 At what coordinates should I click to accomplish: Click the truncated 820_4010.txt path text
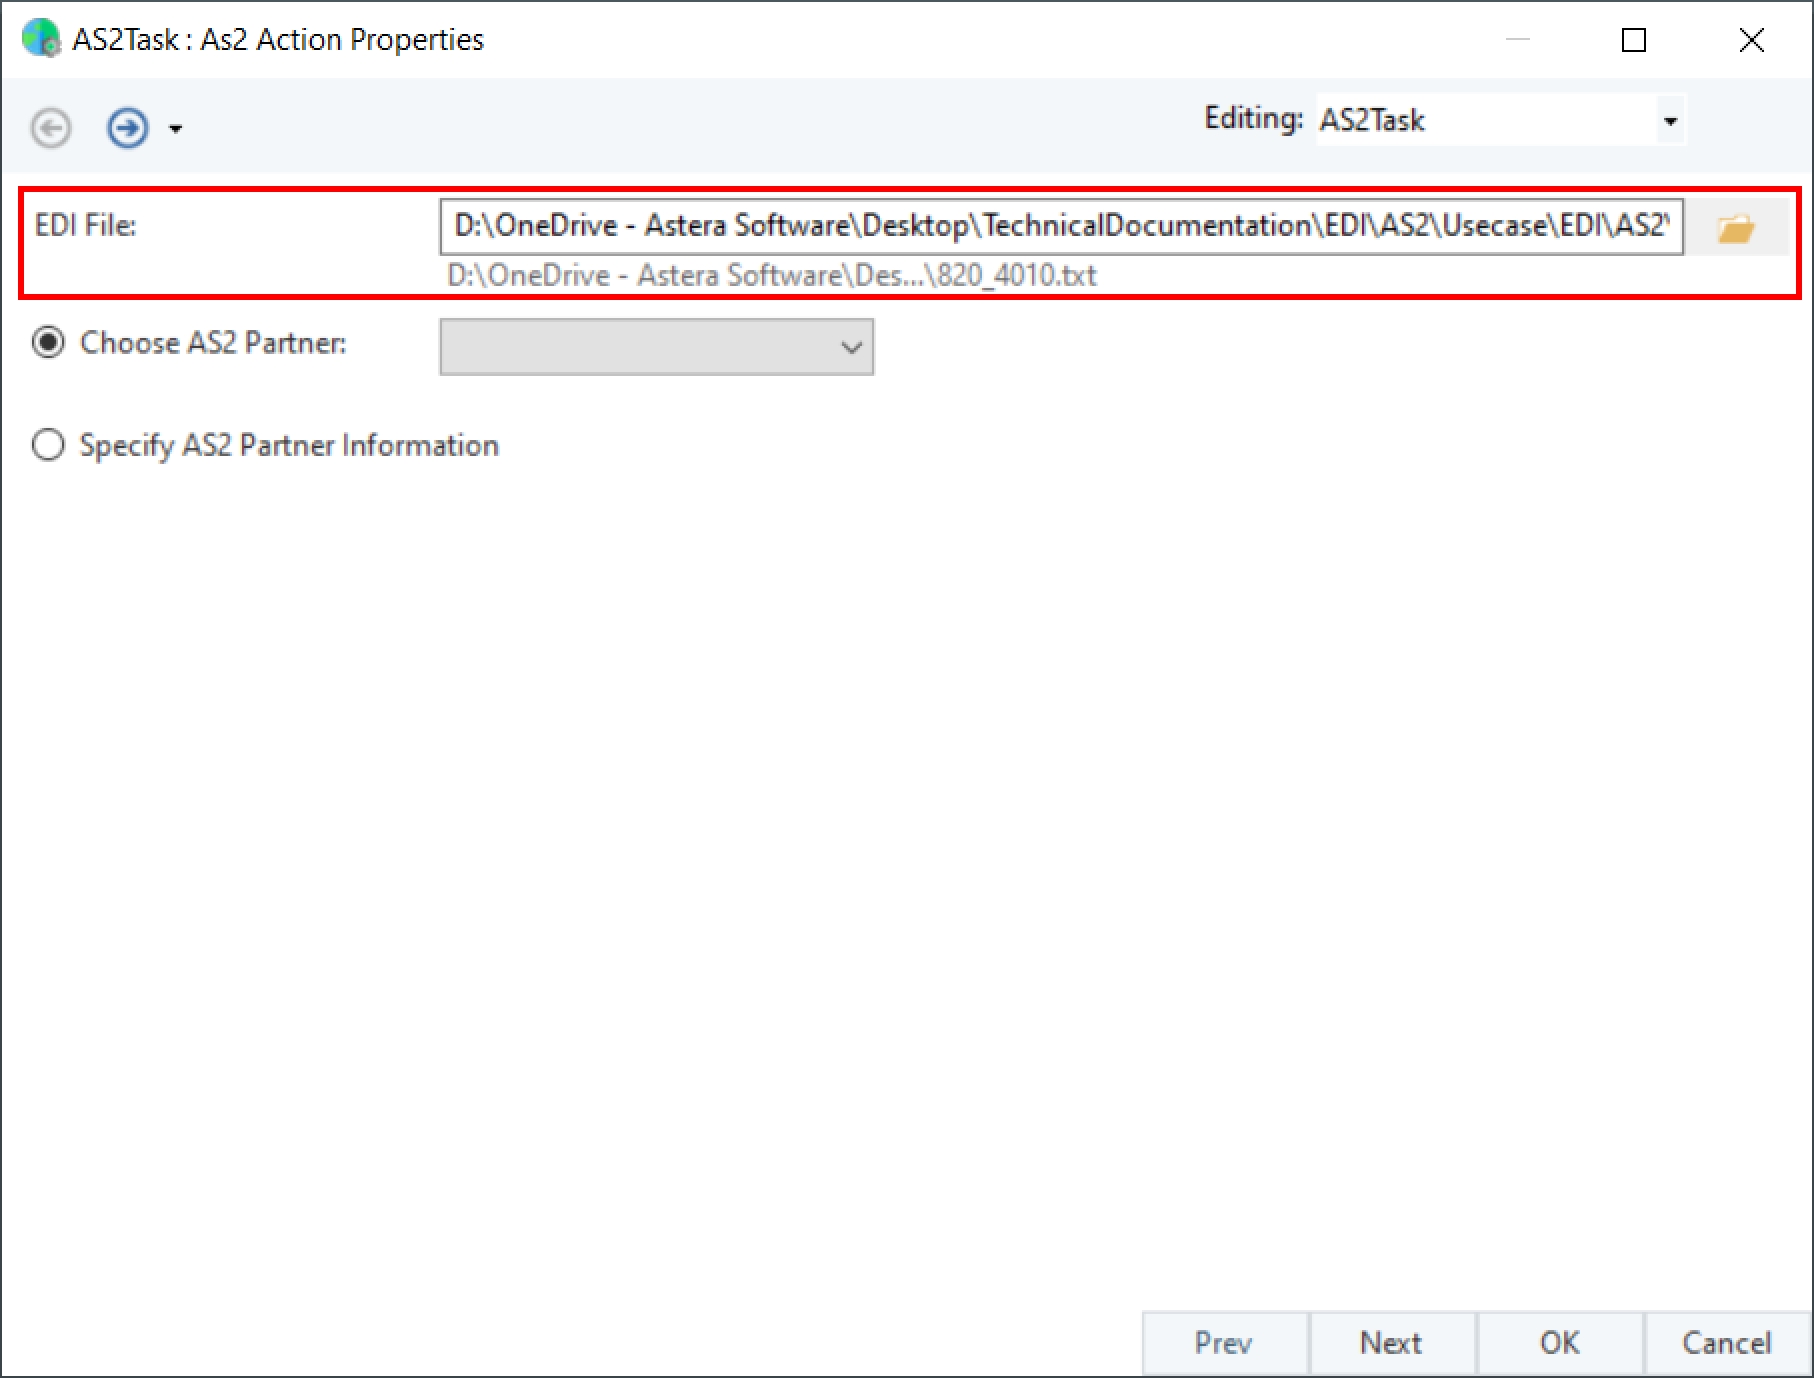(x=771, y=275)
